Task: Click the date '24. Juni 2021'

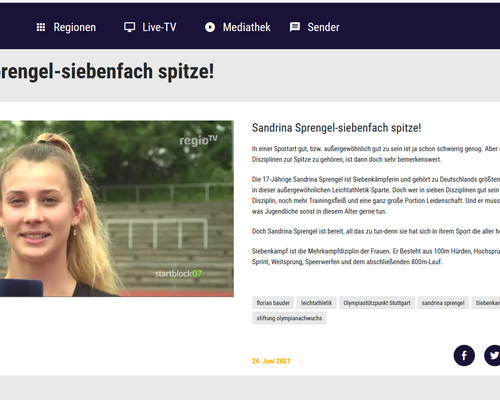Action: pos(271,361)
